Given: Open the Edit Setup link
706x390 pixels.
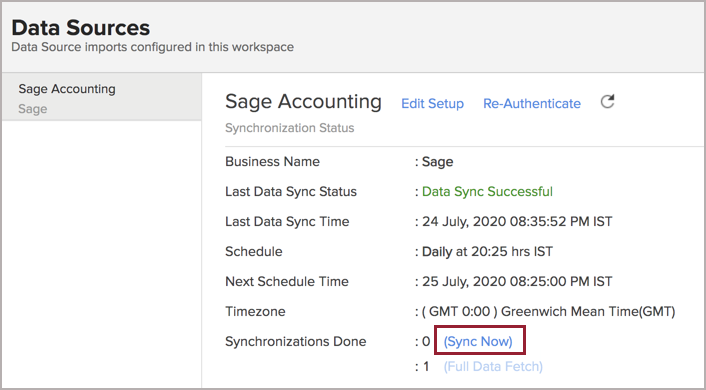Looking at the screenshot, I should click(x=432, y=104).
